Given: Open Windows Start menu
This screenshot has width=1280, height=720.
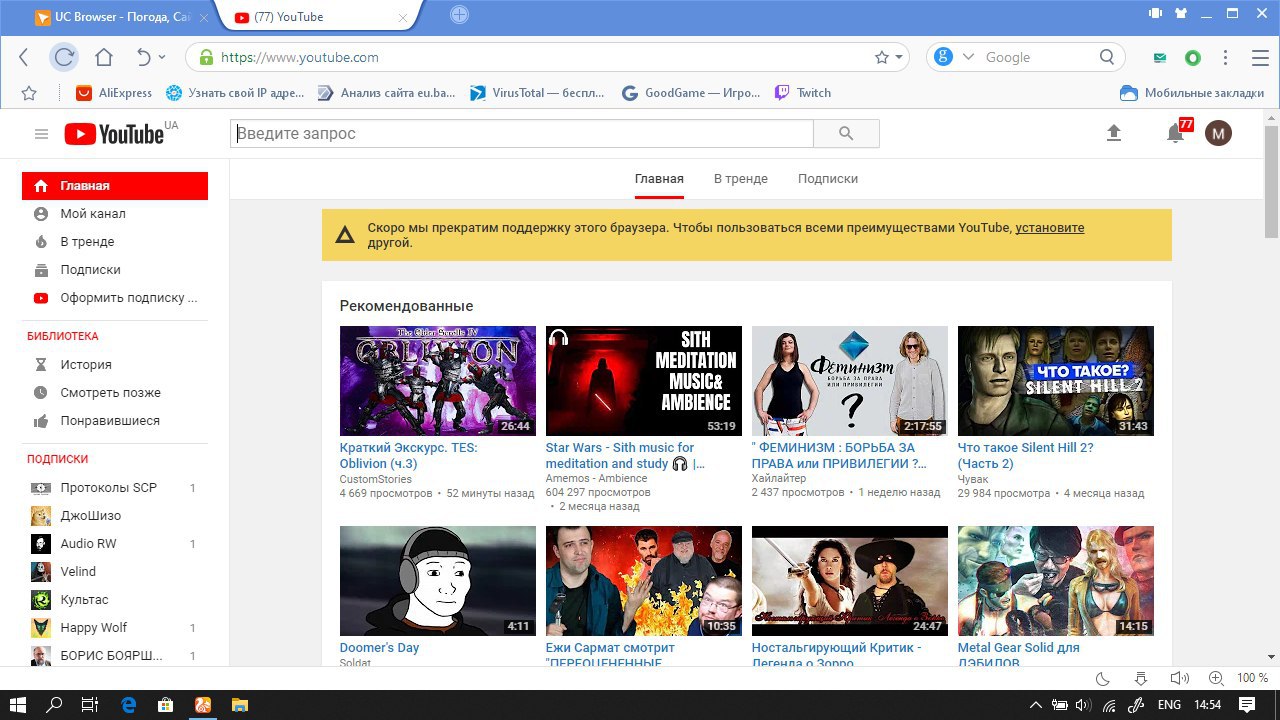Looking at the screenshot, I should (x=18, y=705).
